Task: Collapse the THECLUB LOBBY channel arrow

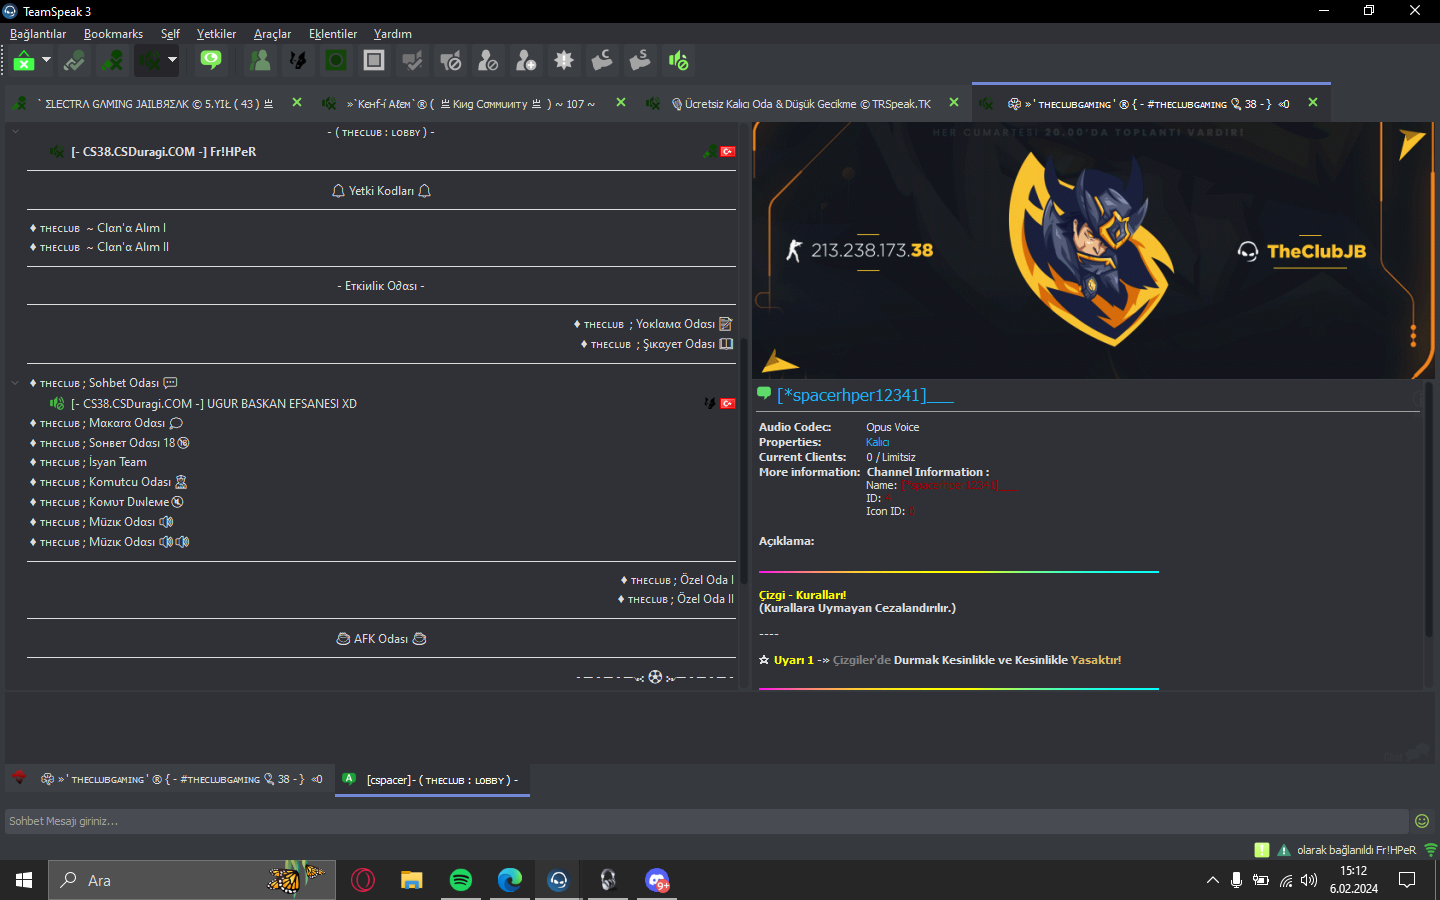Action: click(x=15, y=132)
